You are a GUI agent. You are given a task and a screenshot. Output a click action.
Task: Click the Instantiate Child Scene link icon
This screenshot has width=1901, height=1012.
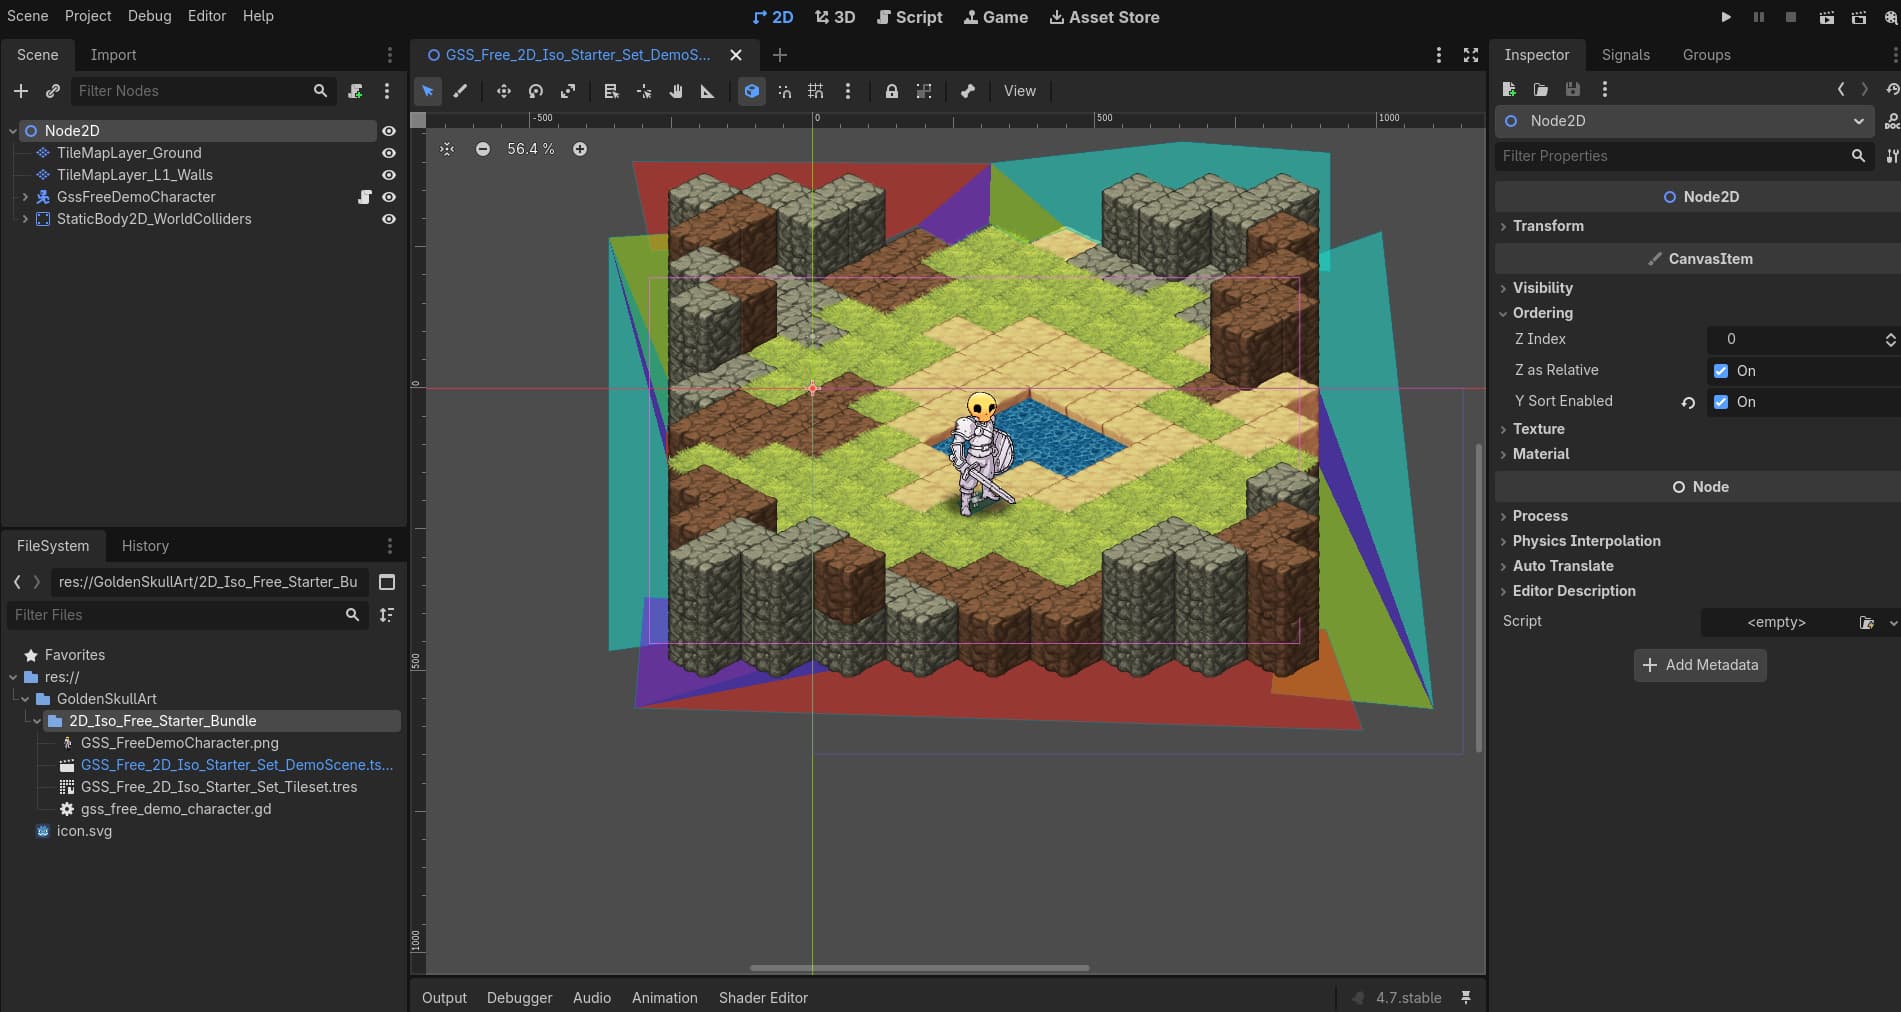pos(53,91)
